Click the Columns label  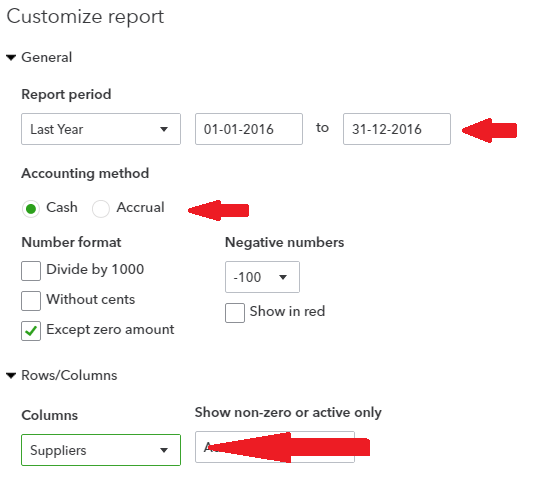pos(50,415)
